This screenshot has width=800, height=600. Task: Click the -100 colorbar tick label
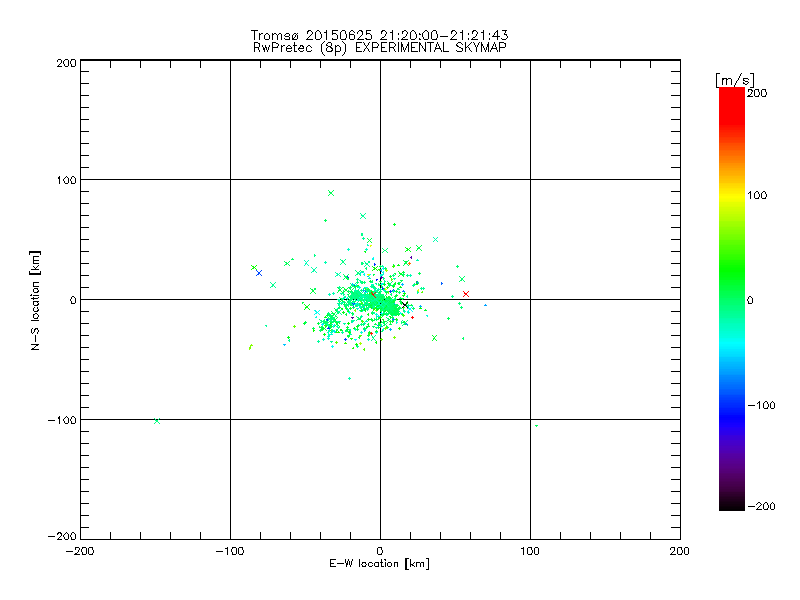pos(764,404)
